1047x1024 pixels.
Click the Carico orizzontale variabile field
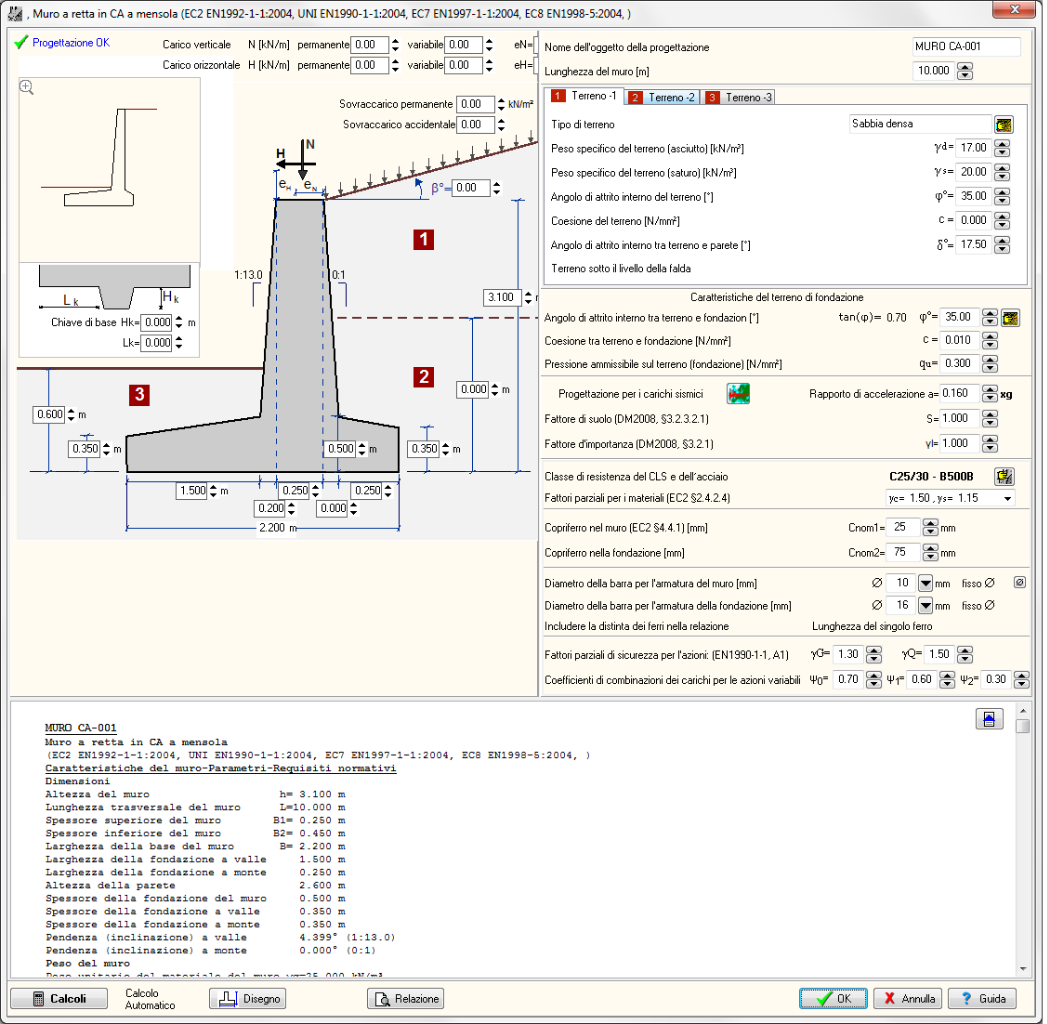point(463,65)
